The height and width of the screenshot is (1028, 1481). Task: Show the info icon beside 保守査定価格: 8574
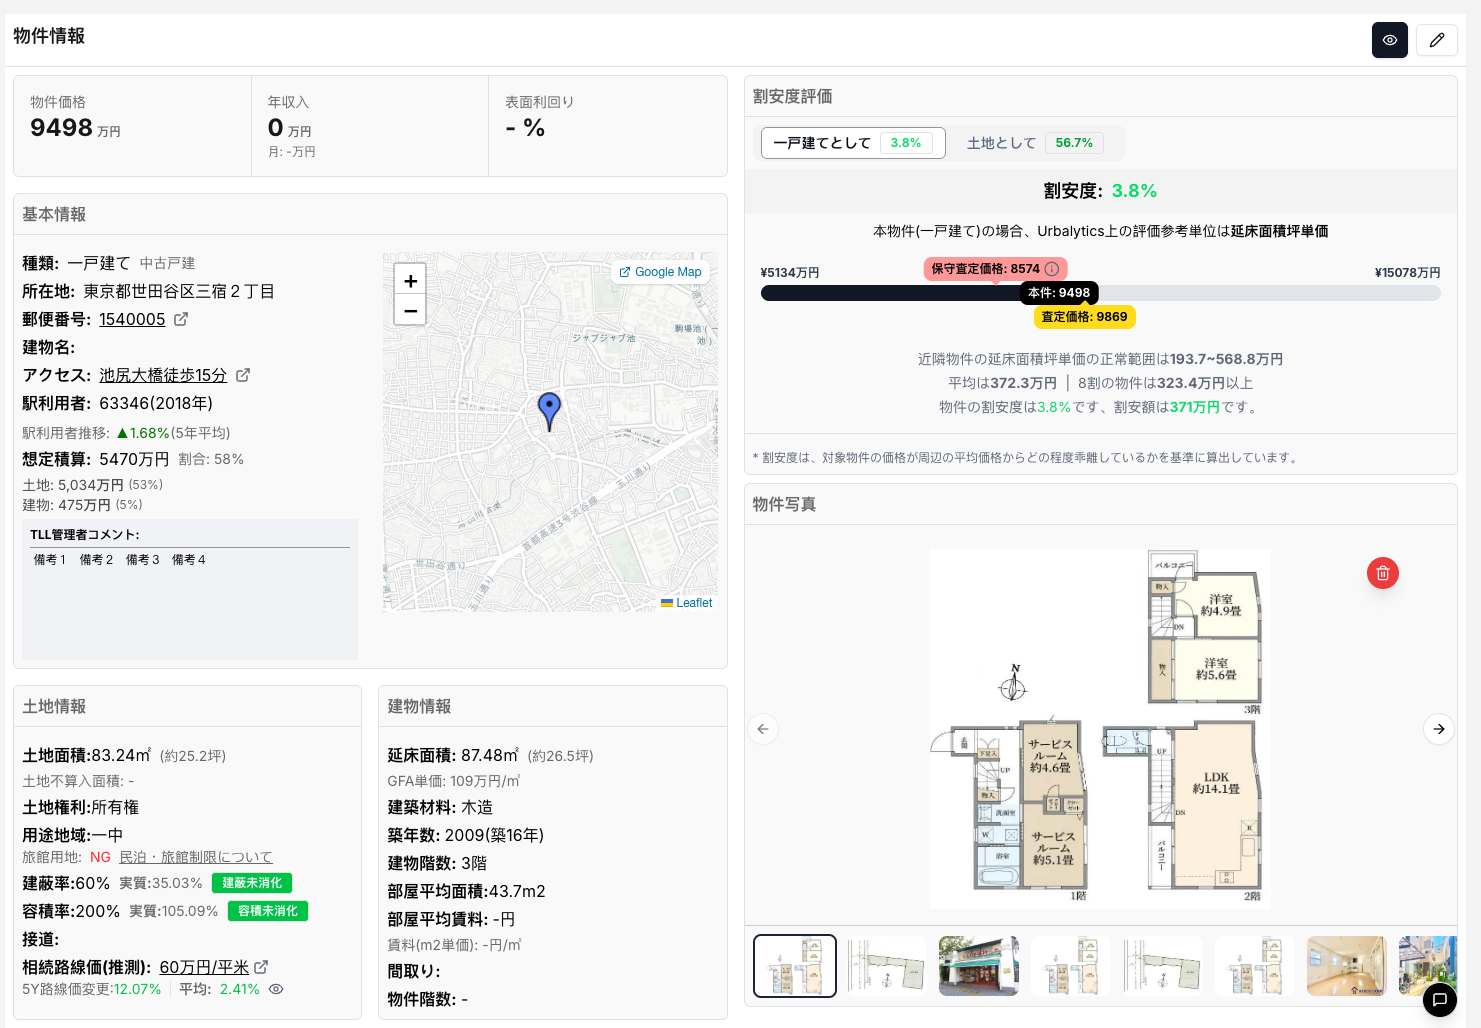(x=1052, y=269)
